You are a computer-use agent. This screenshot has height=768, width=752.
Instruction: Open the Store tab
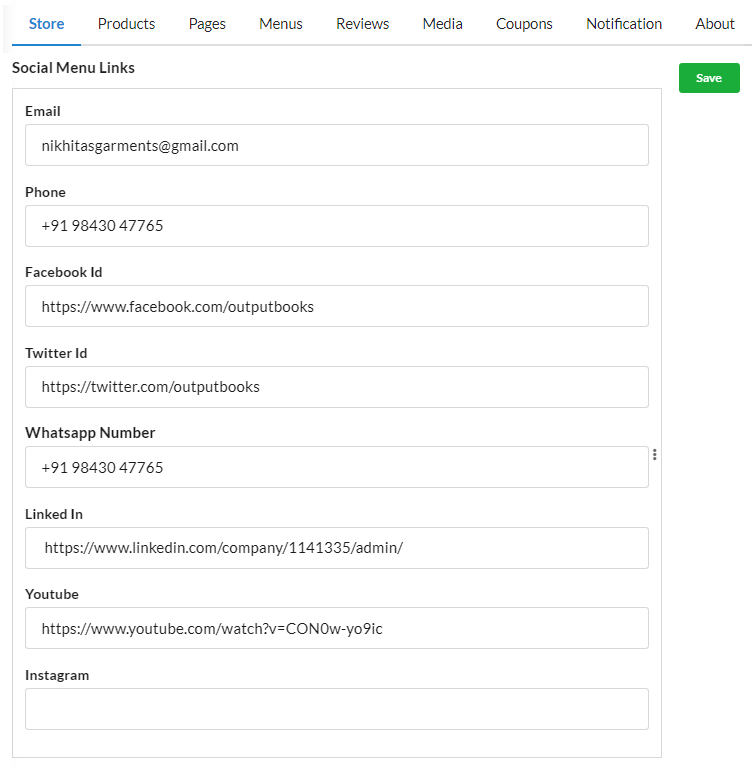[x=47, y=24]
